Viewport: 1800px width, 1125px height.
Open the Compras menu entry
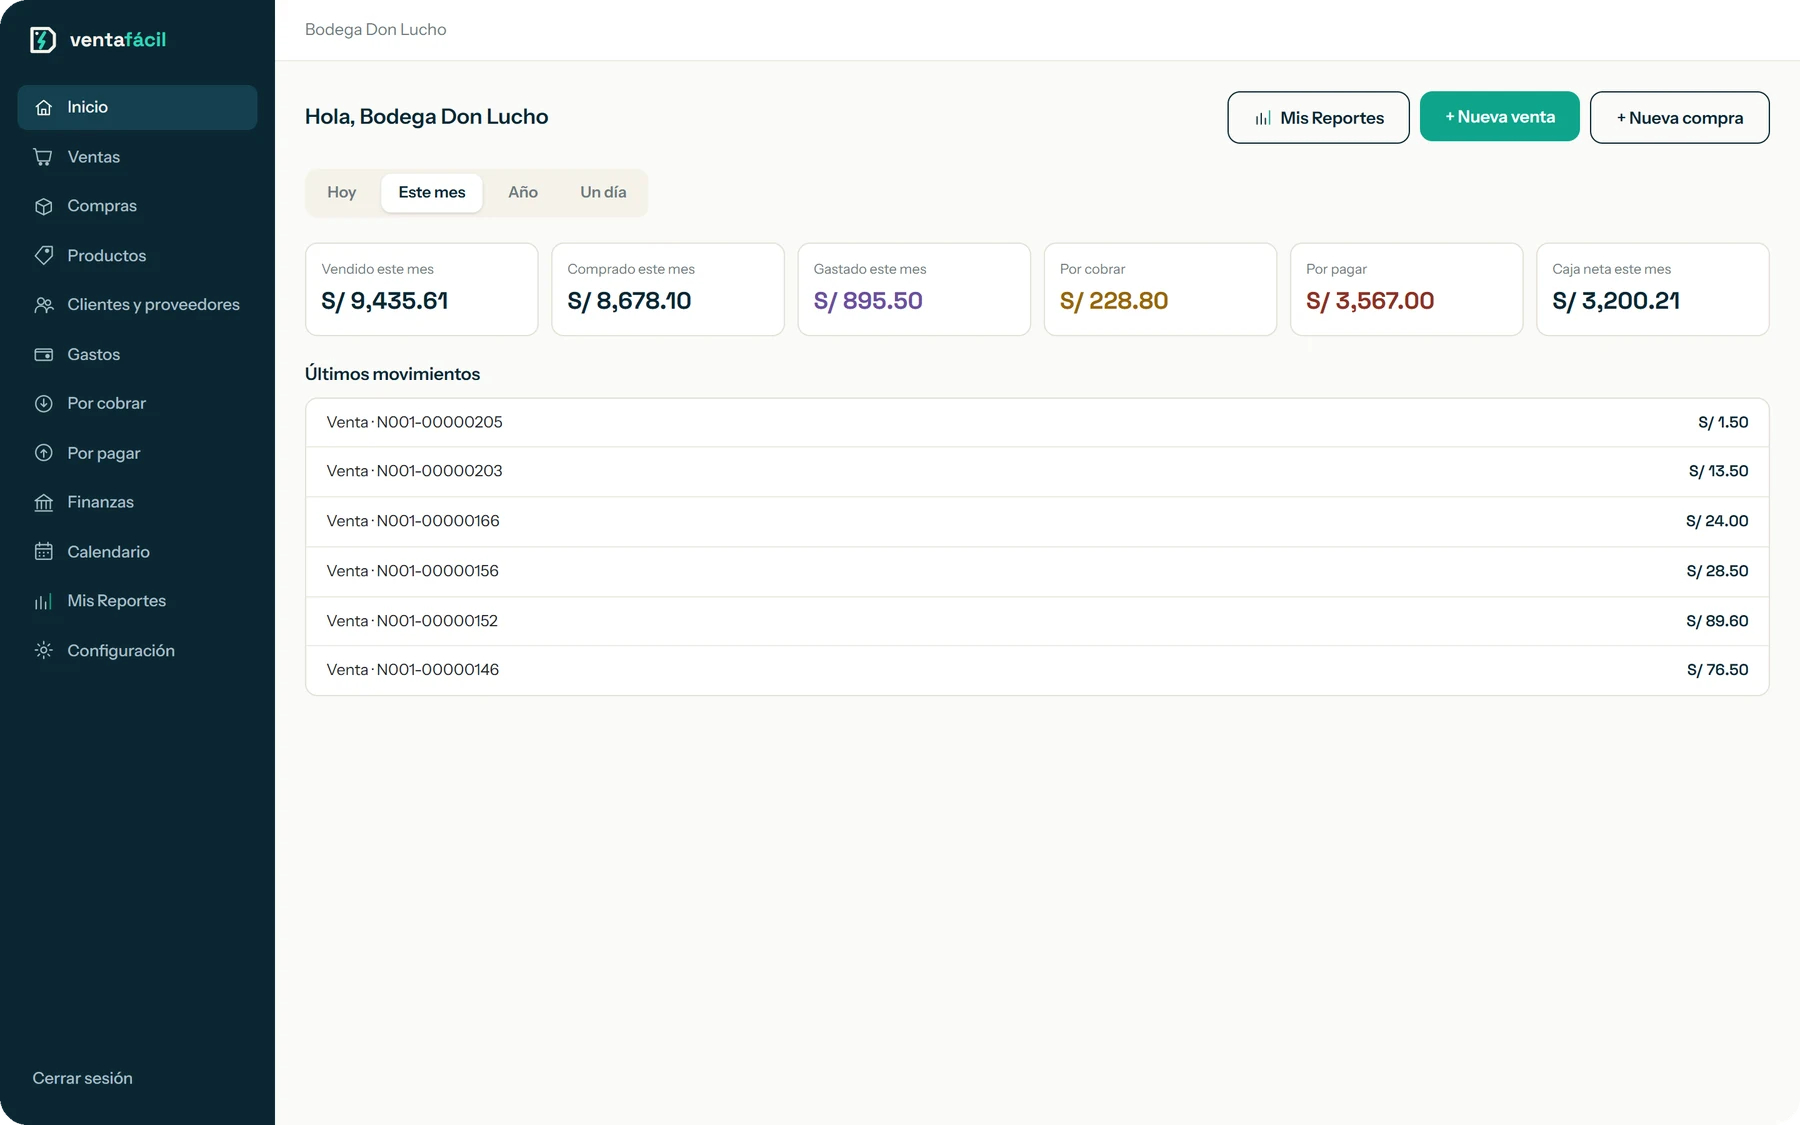[x=137, y=206]
